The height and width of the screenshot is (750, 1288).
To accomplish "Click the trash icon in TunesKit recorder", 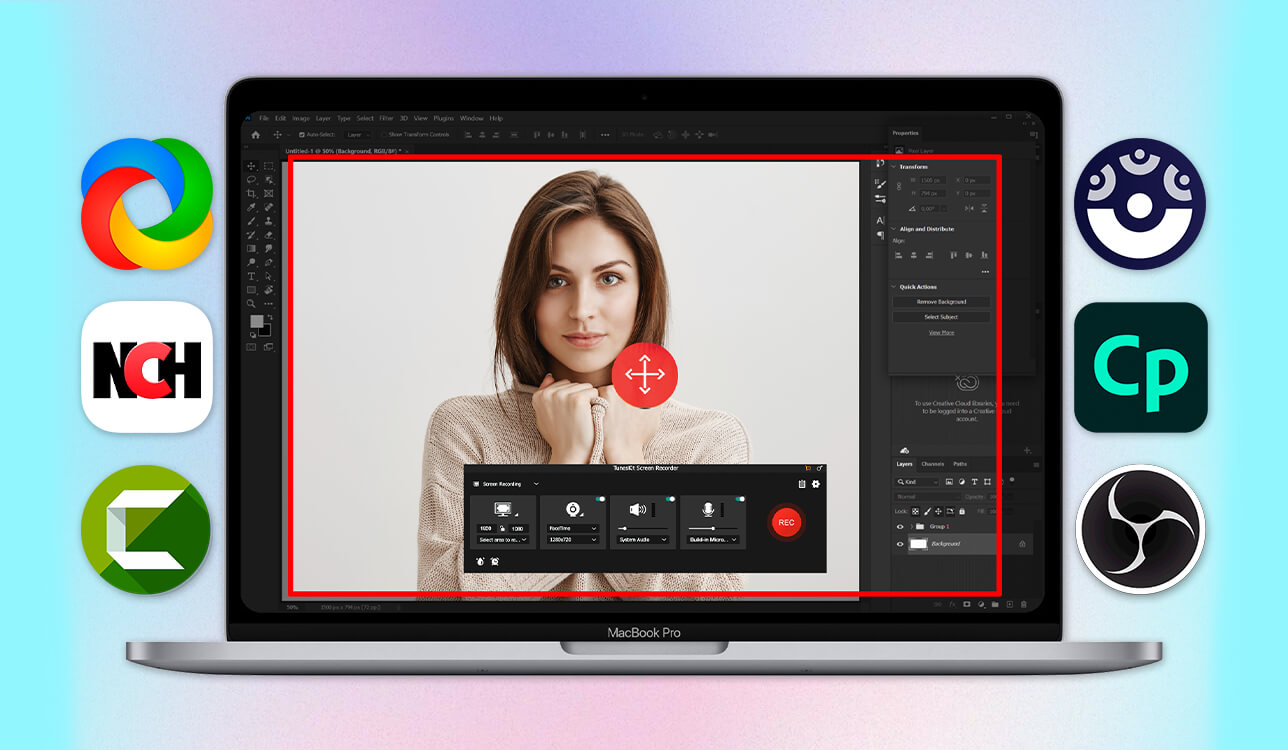I will 802,484.
